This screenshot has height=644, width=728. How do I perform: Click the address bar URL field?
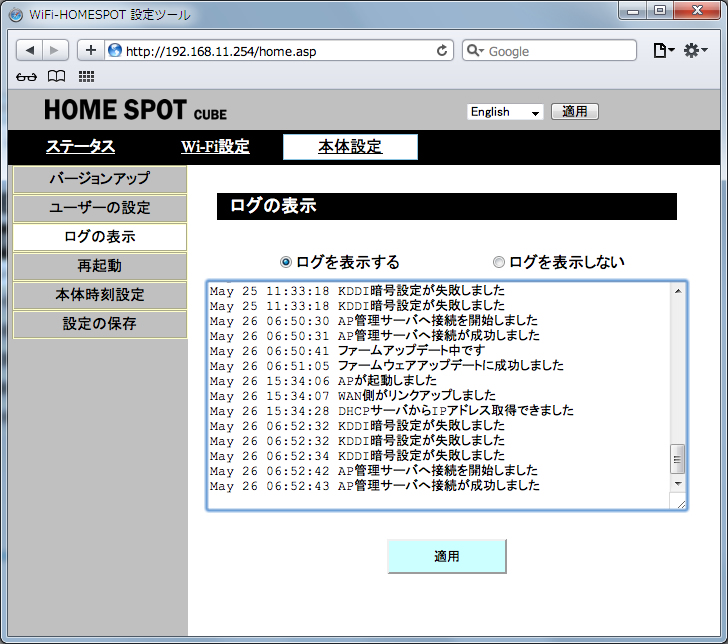(x=279, y=51)
